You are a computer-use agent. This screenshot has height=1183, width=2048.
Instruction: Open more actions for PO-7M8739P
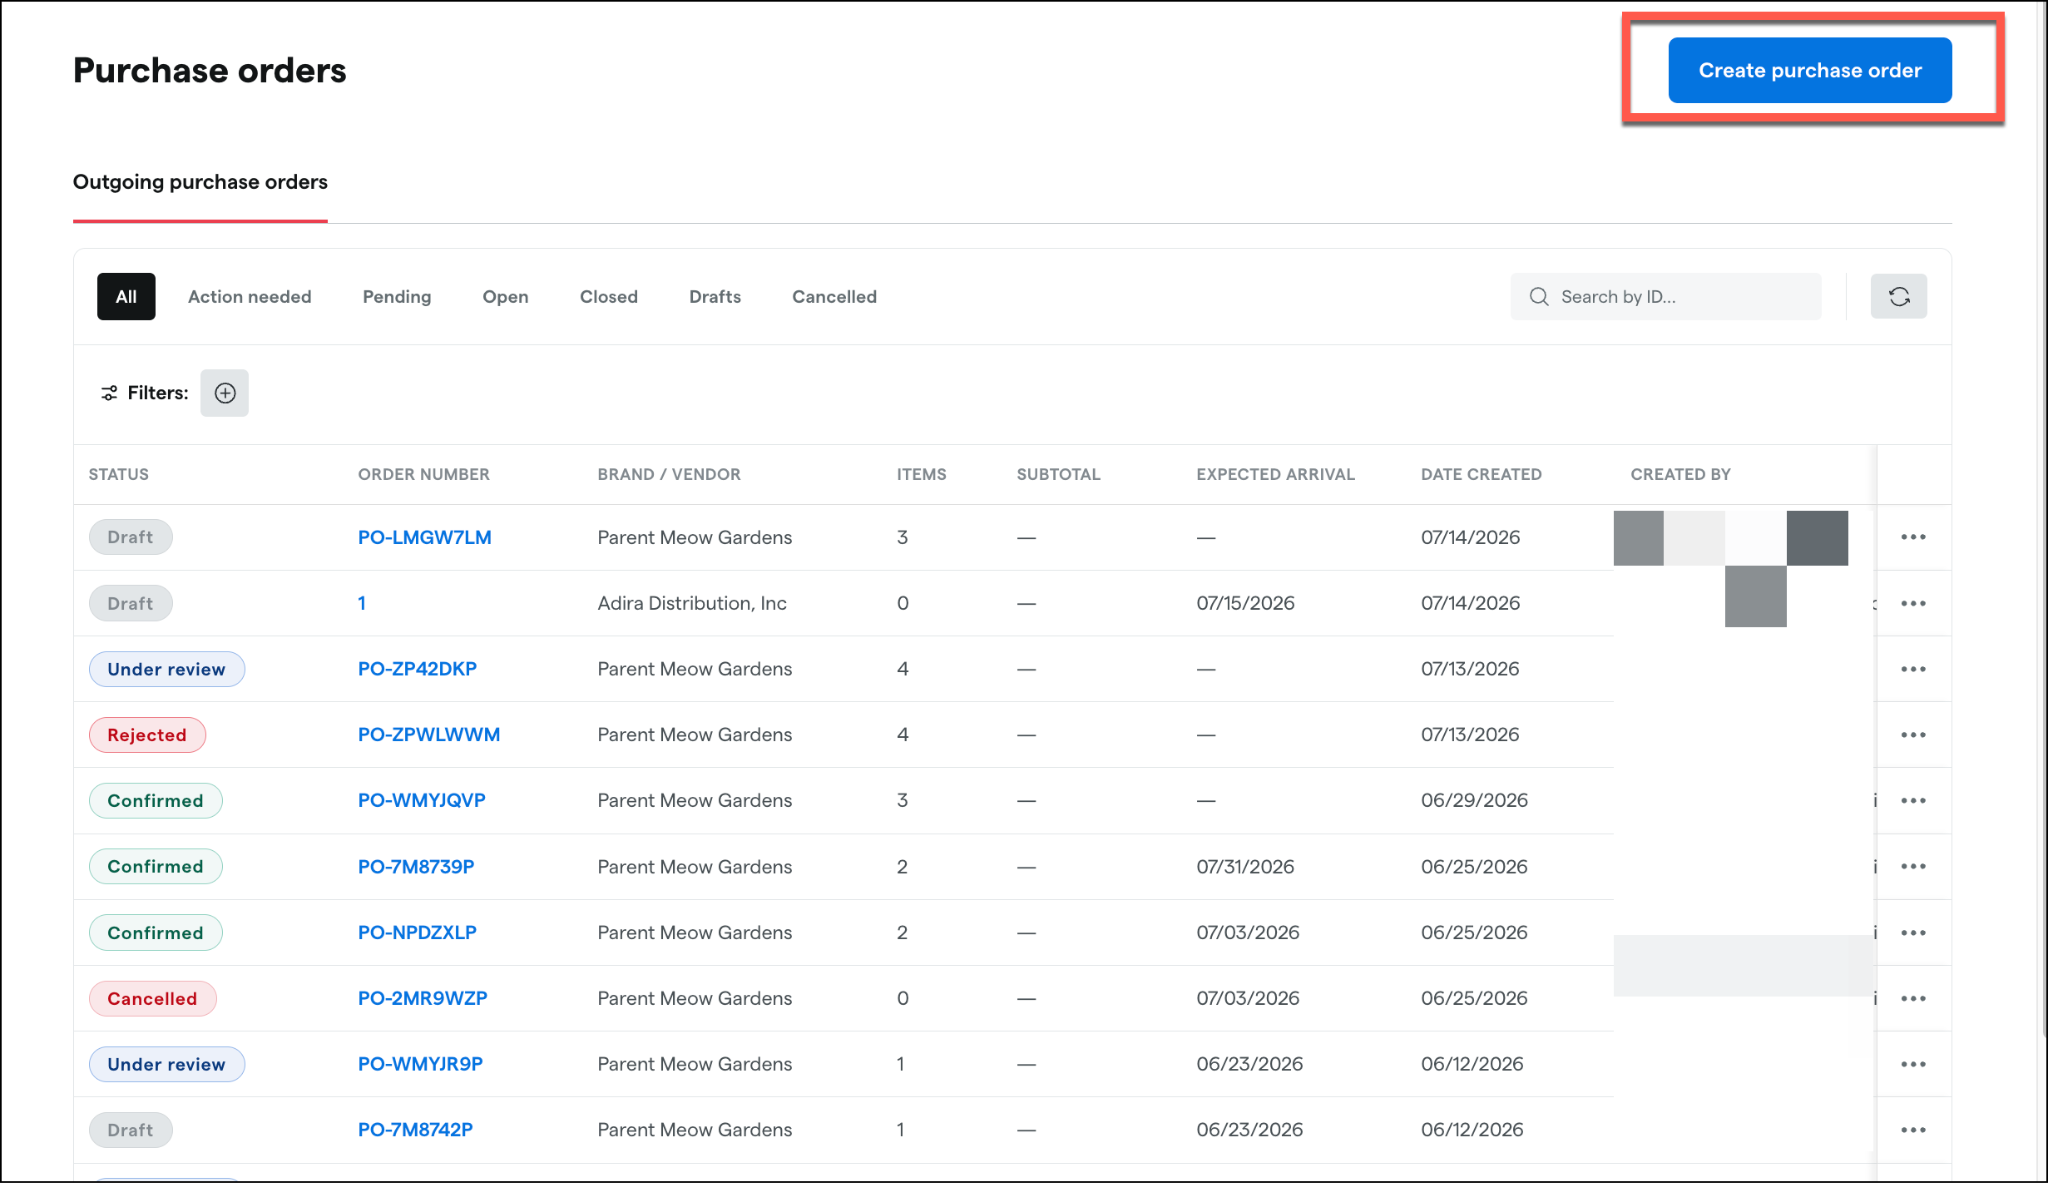point(1913,867)
